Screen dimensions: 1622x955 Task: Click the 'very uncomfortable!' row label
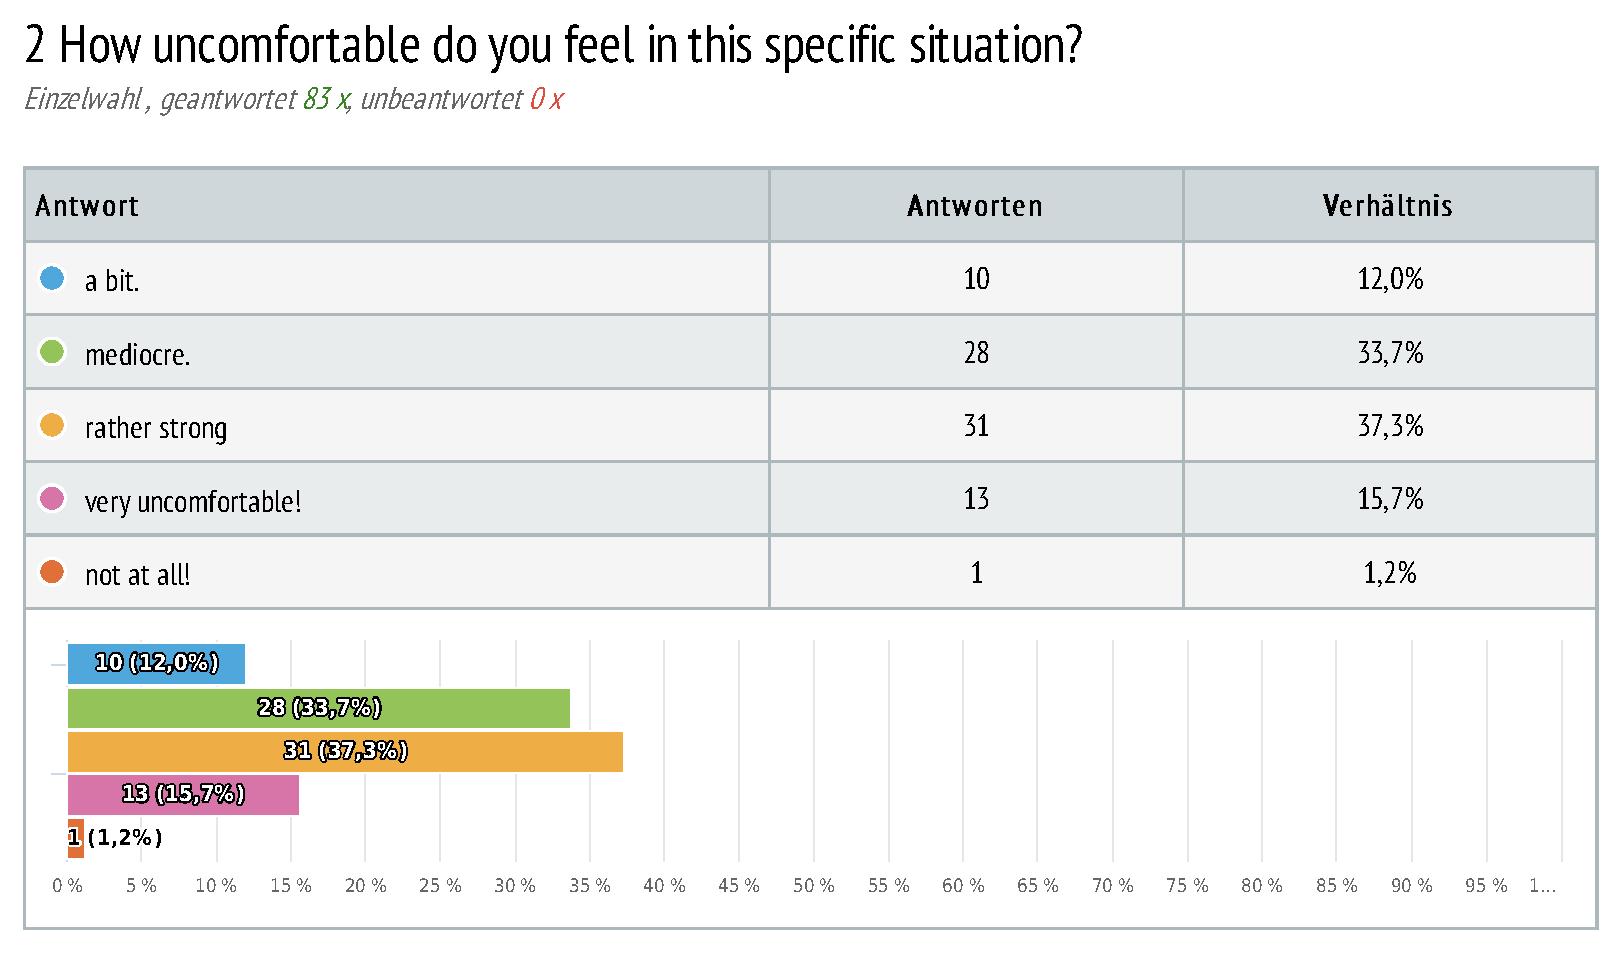193,501
